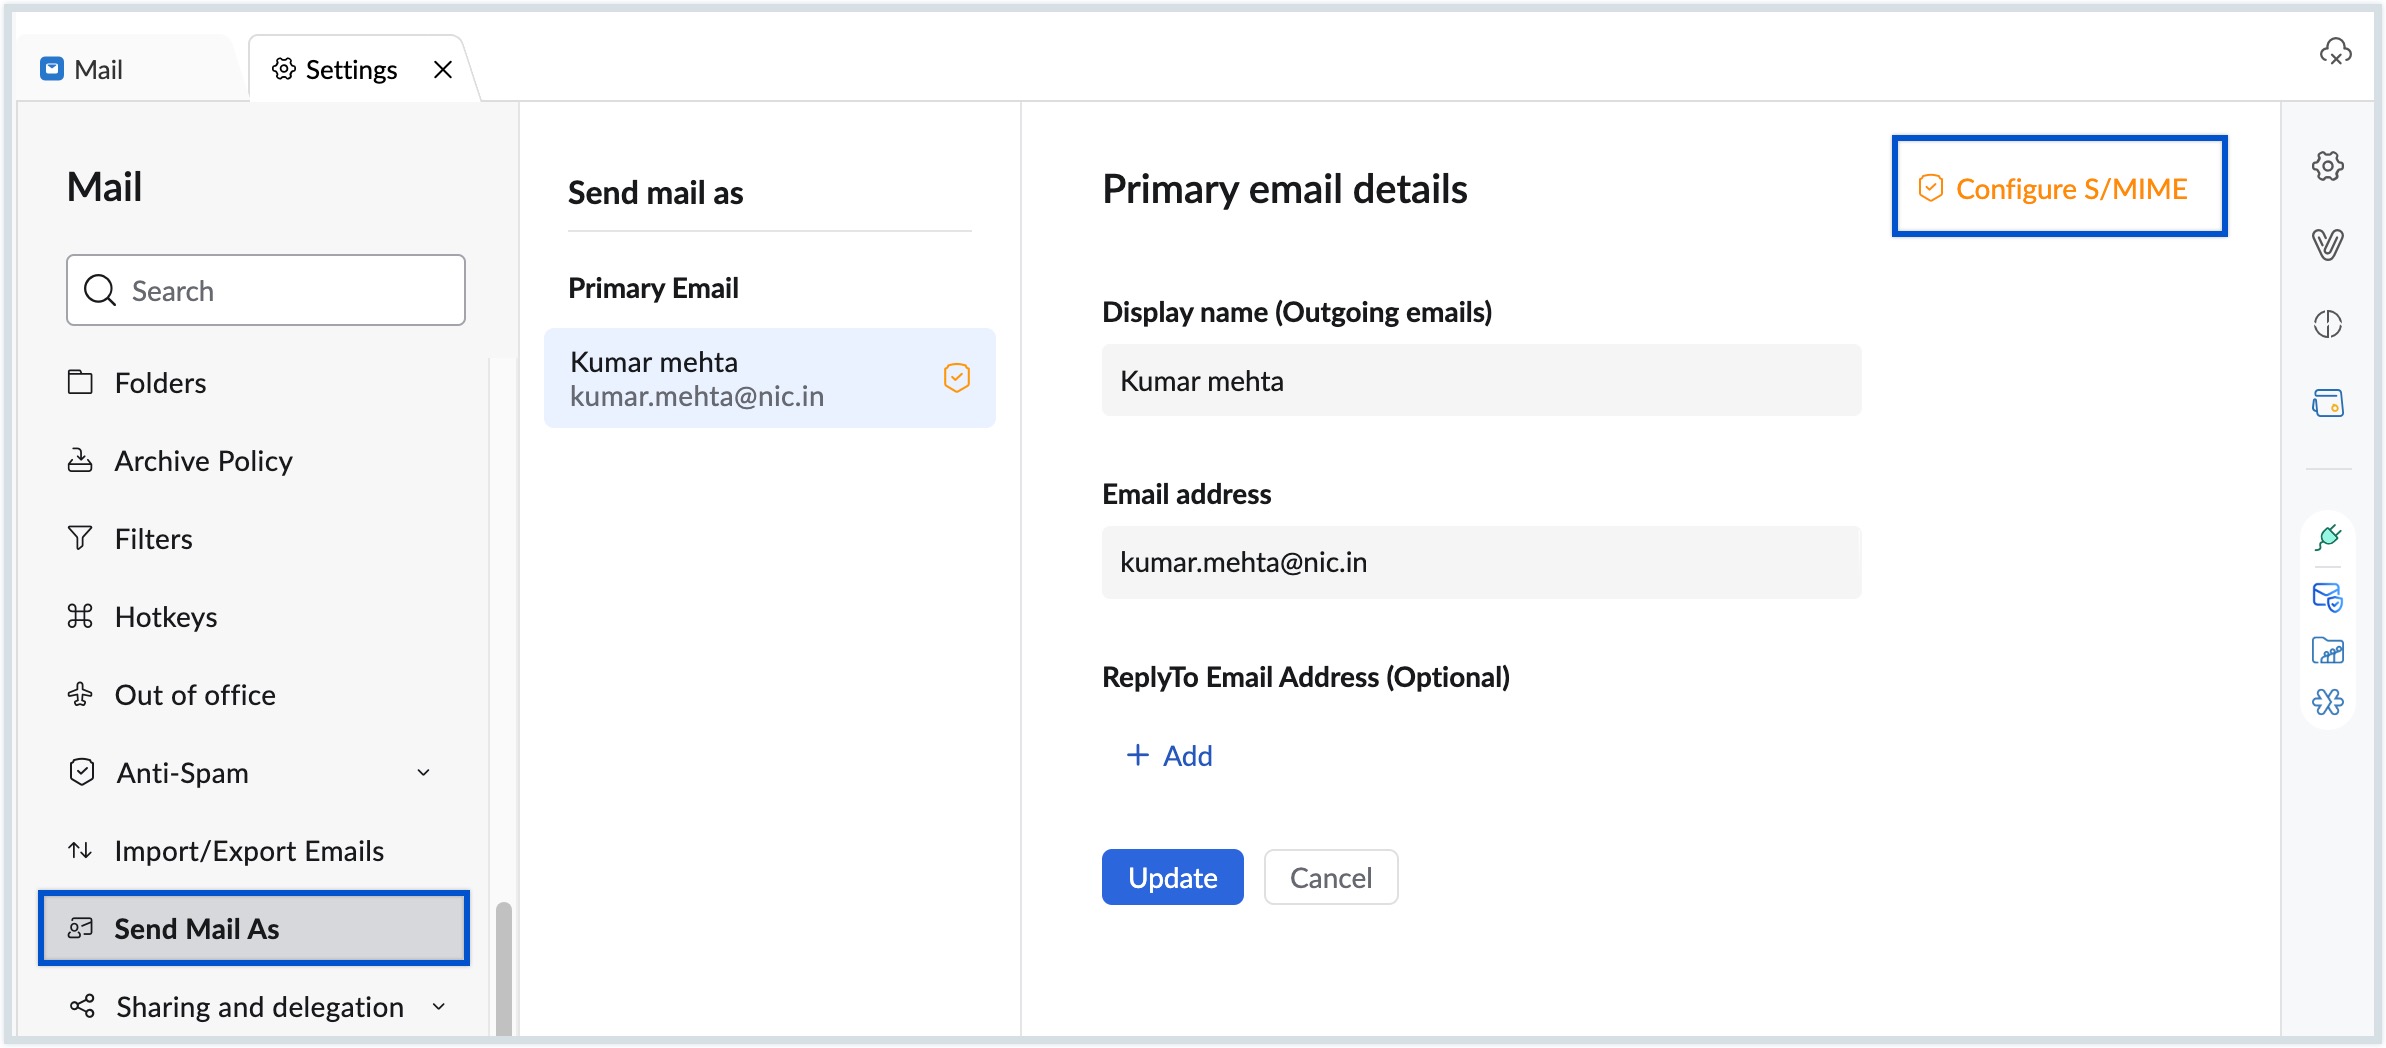Click the Update button
2386x1048 pixels.
point(1172,877)
